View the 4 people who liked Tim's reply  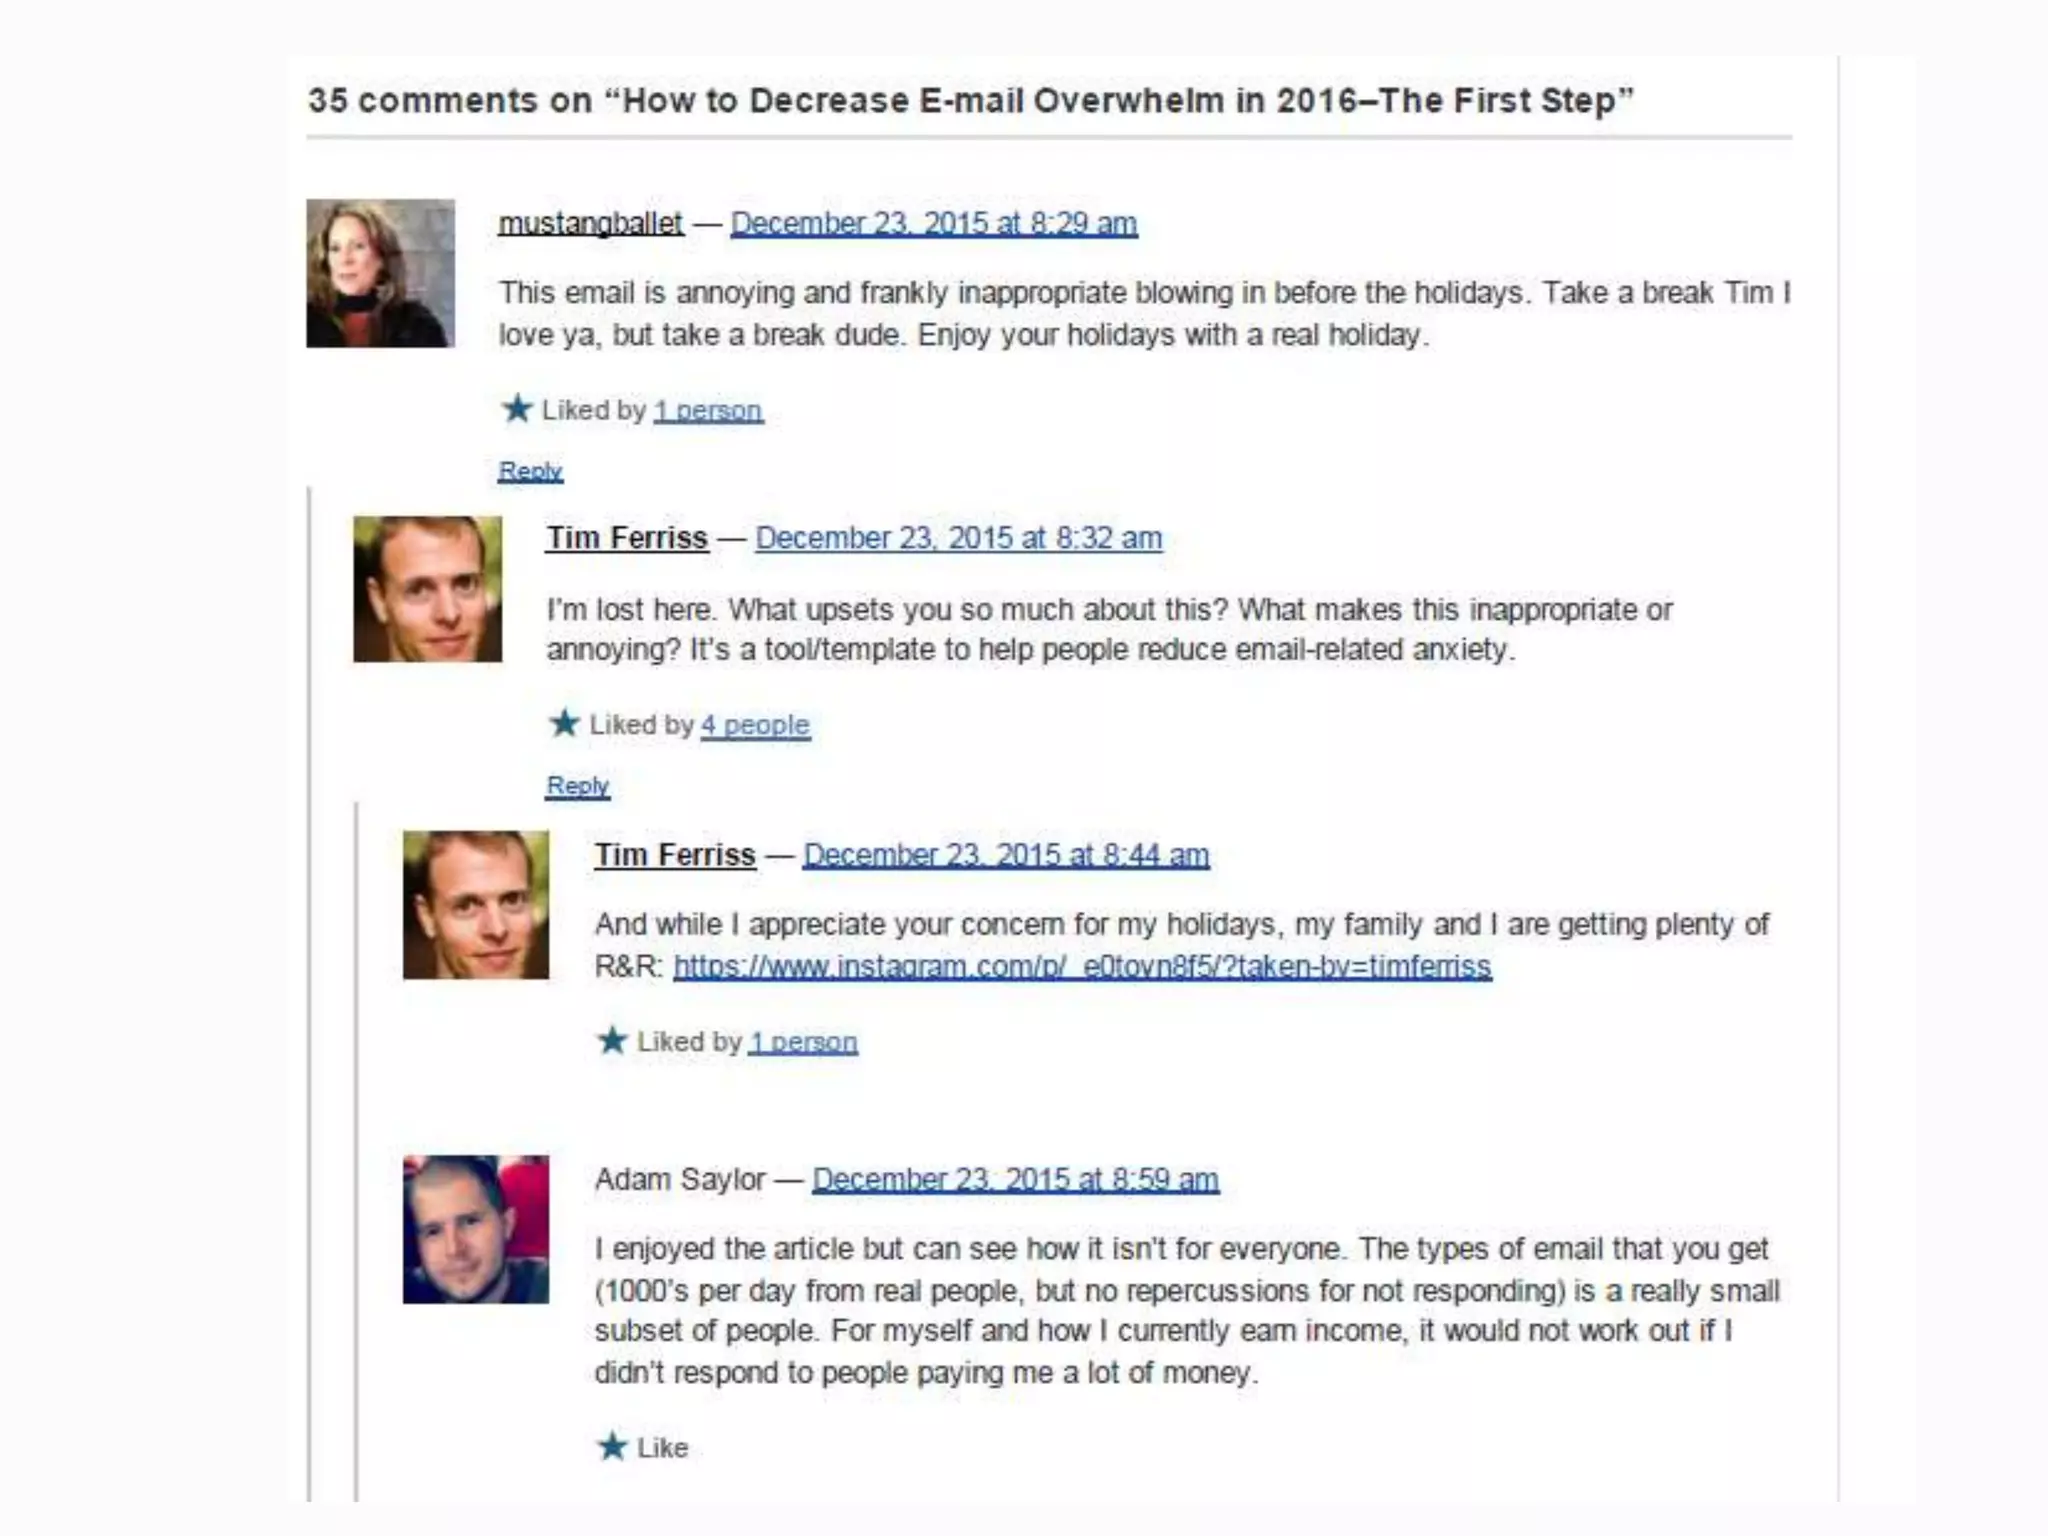(755, 725)
